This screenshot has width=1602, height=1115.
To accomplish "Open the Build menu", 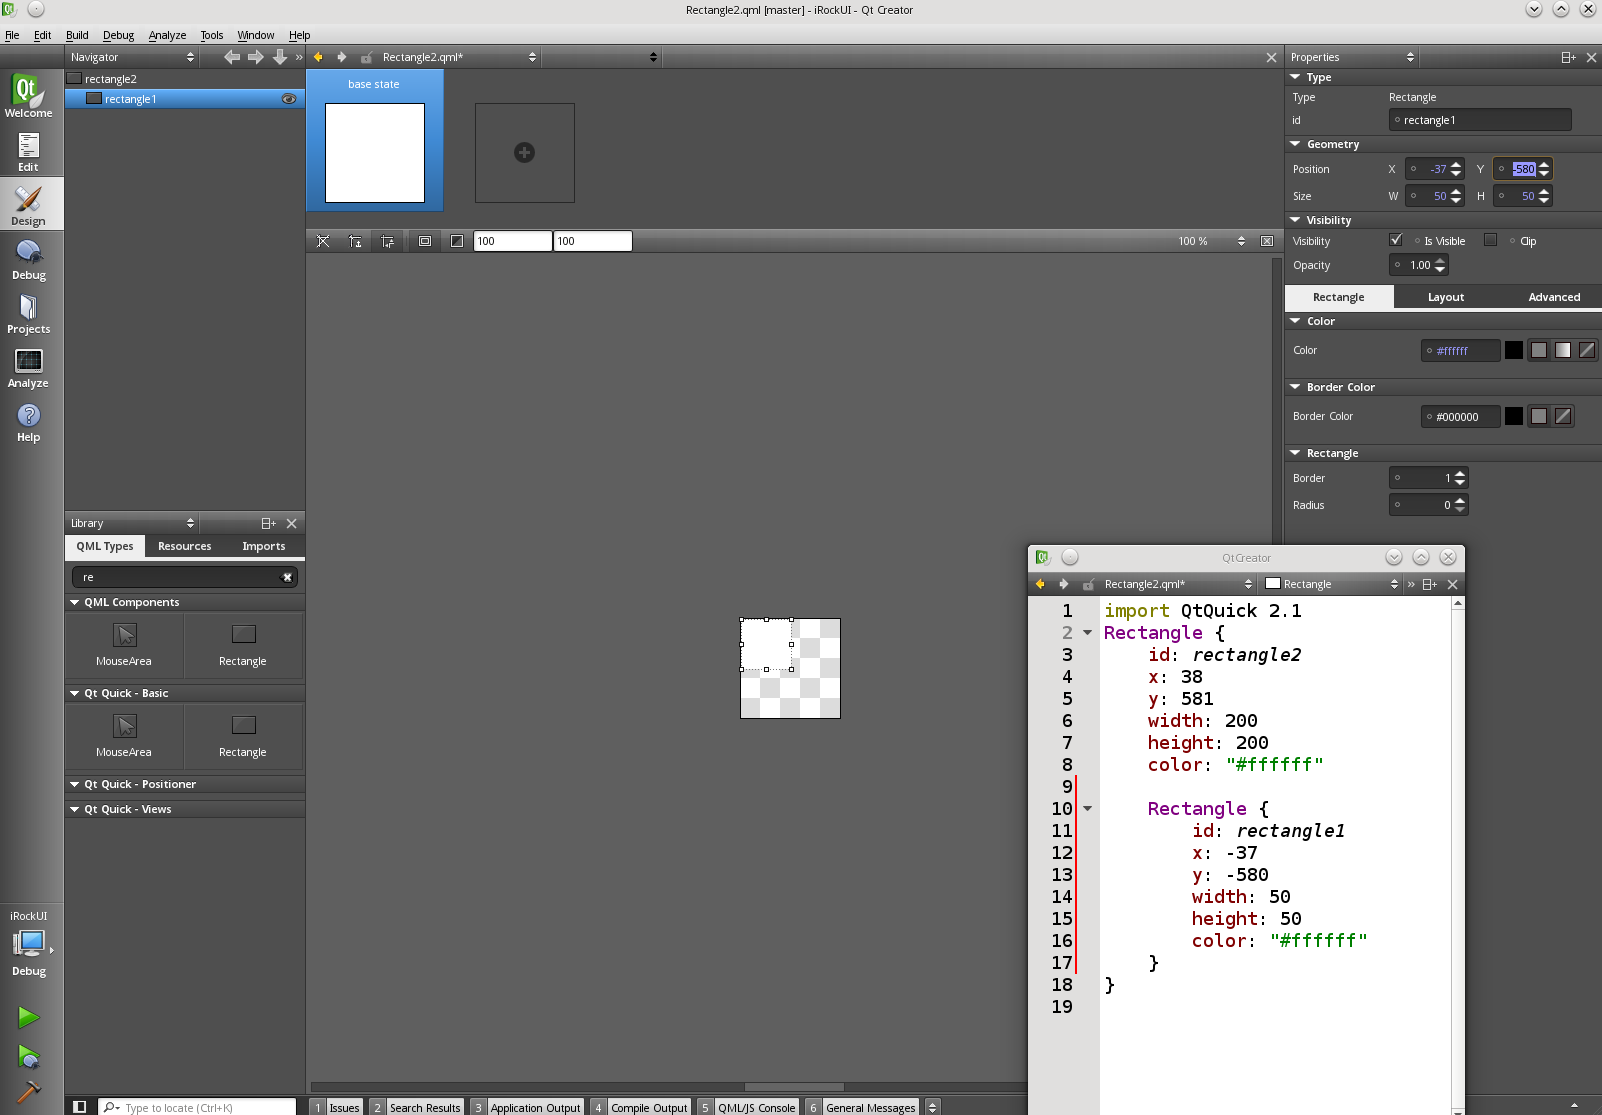I will click(x=77, y=35).
